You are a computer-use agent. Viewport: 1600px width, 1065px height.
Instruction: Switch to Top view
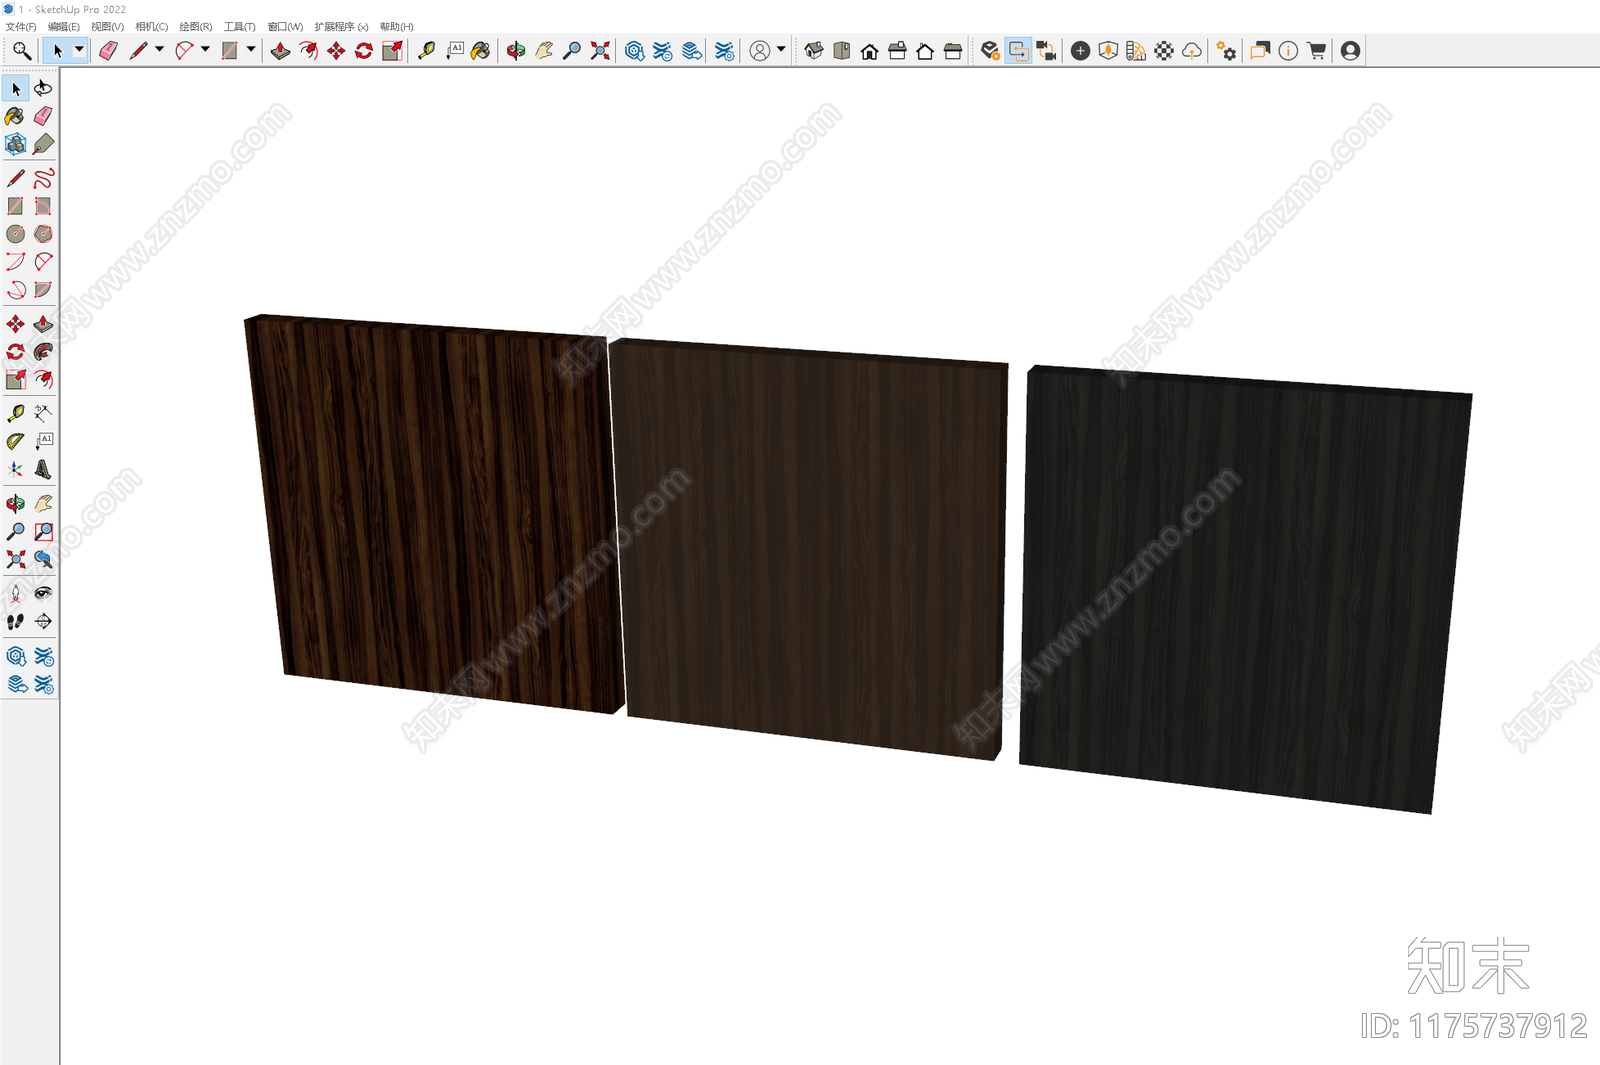[842, 50]
